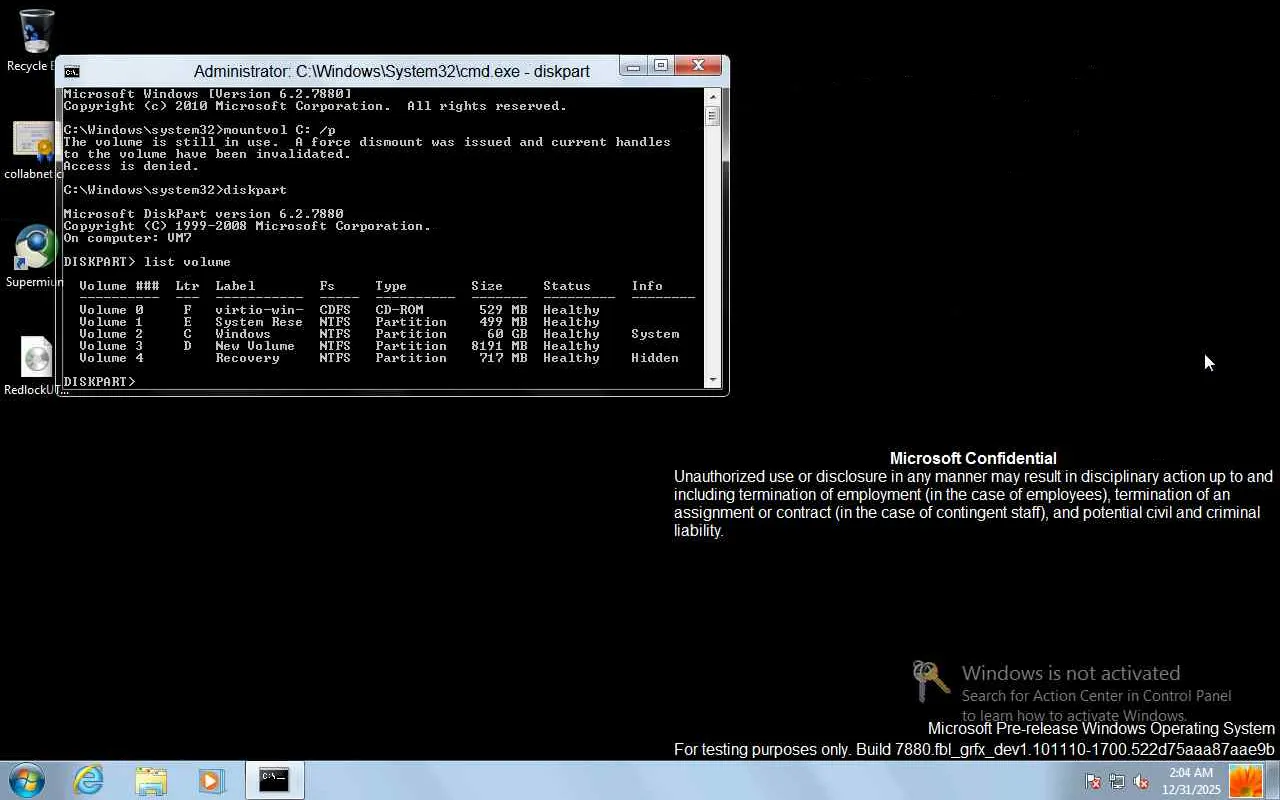The height and width of the screenshot is (800, 1280).
Task: Click the 'On computer: VM7' line
Action: coord(127,238)
